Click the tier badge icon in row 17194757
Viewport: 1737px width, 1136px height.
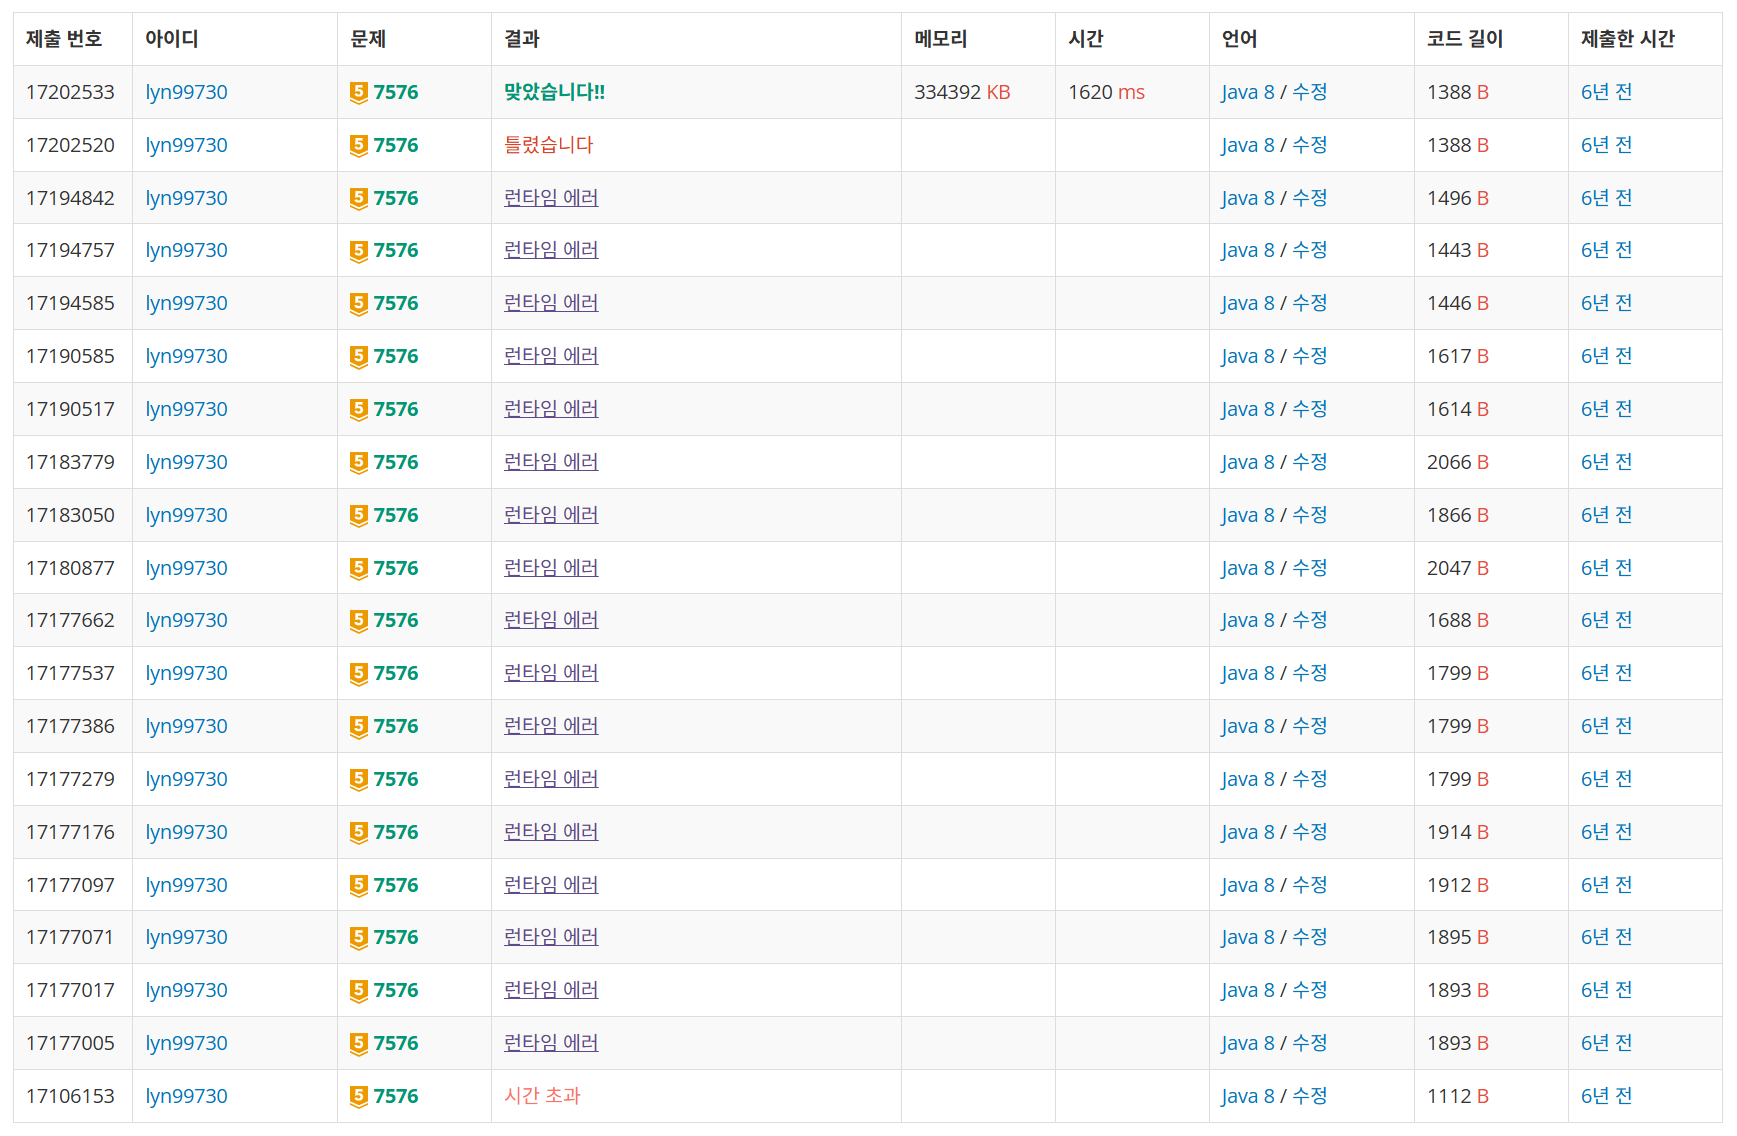(x=359, y=251)
